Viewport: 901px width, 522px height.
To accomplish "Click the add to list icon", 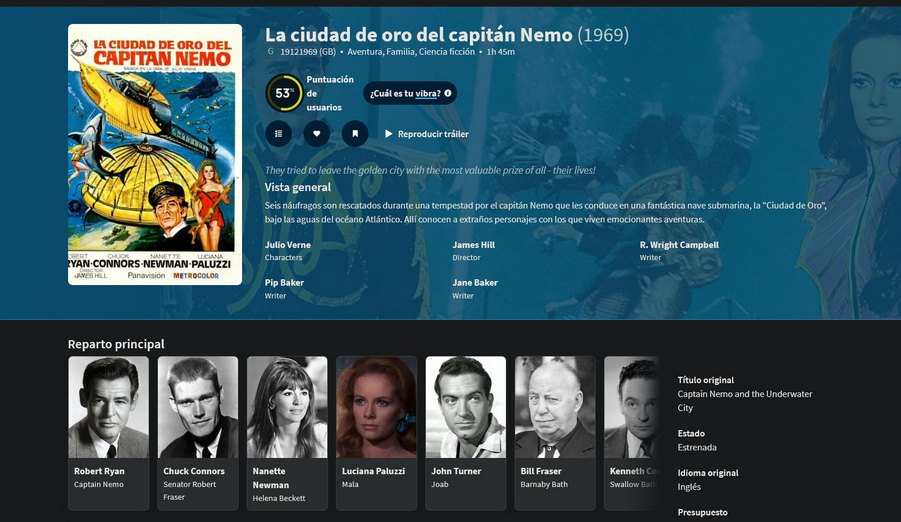I will tap(279, 133).
